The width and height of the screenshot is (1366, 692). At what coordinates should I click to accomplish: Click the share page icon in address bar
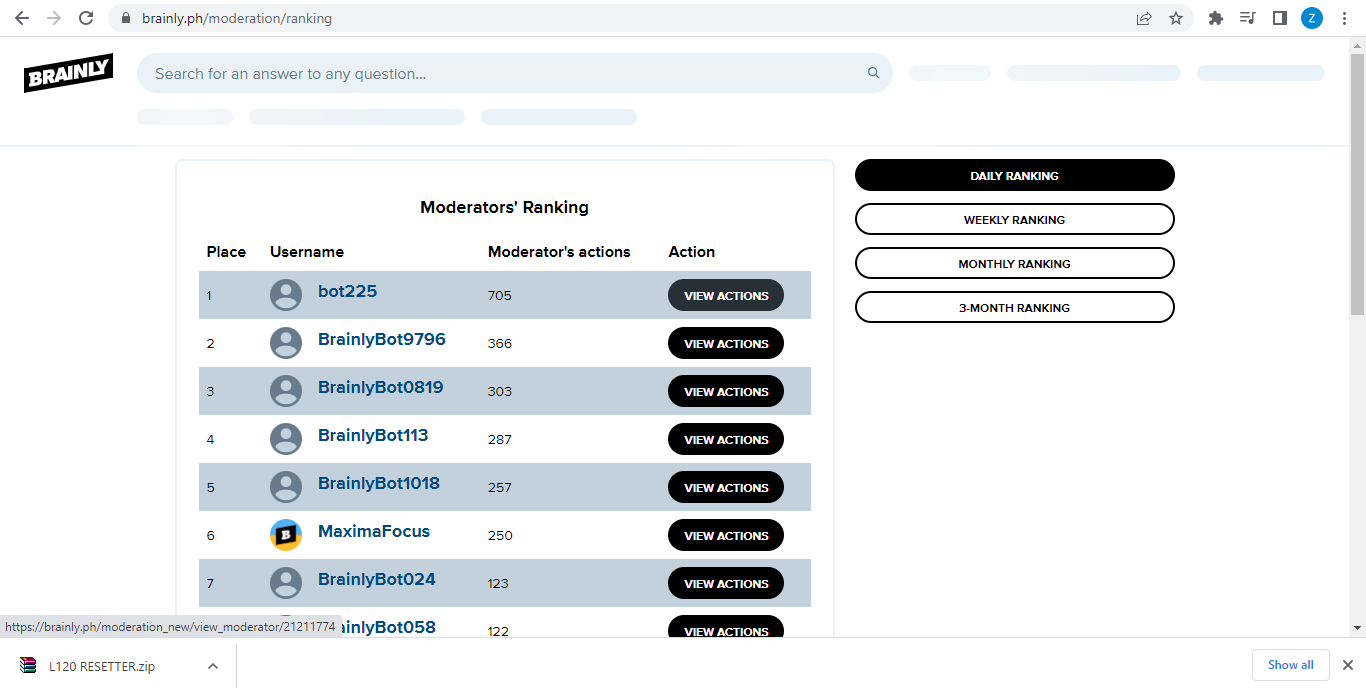(x=1144, y=18)
